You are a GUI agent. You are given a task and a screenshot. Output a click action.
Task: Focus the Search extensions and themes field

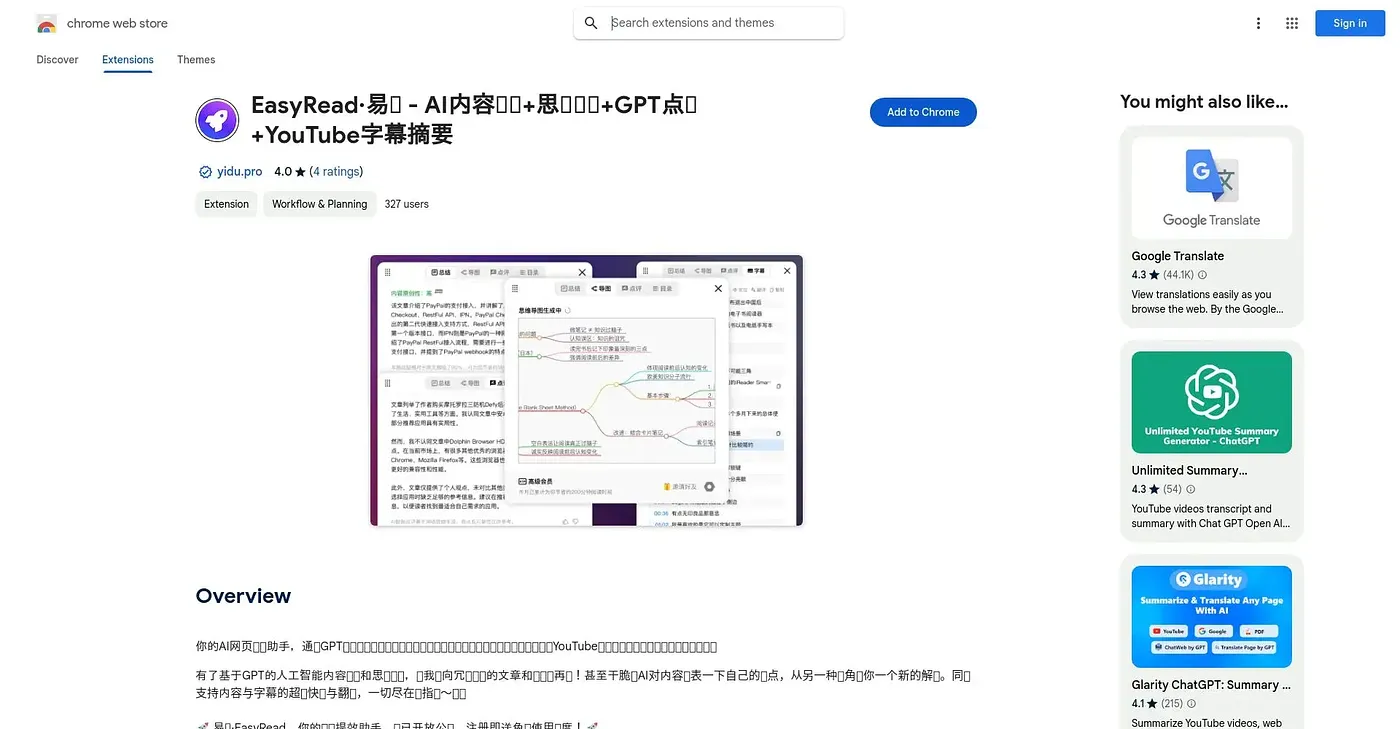708,23
